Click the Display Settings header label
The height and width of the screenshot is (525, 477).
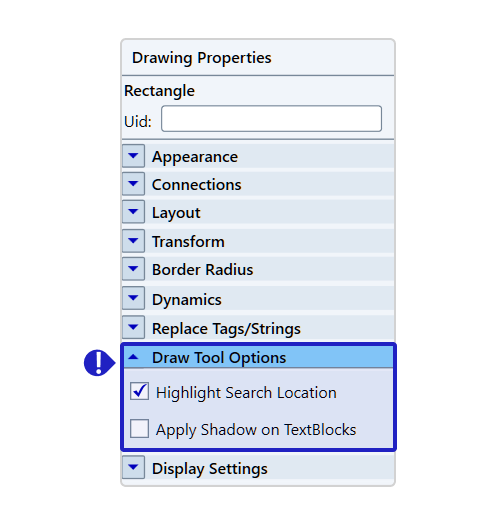pos(210,469)
